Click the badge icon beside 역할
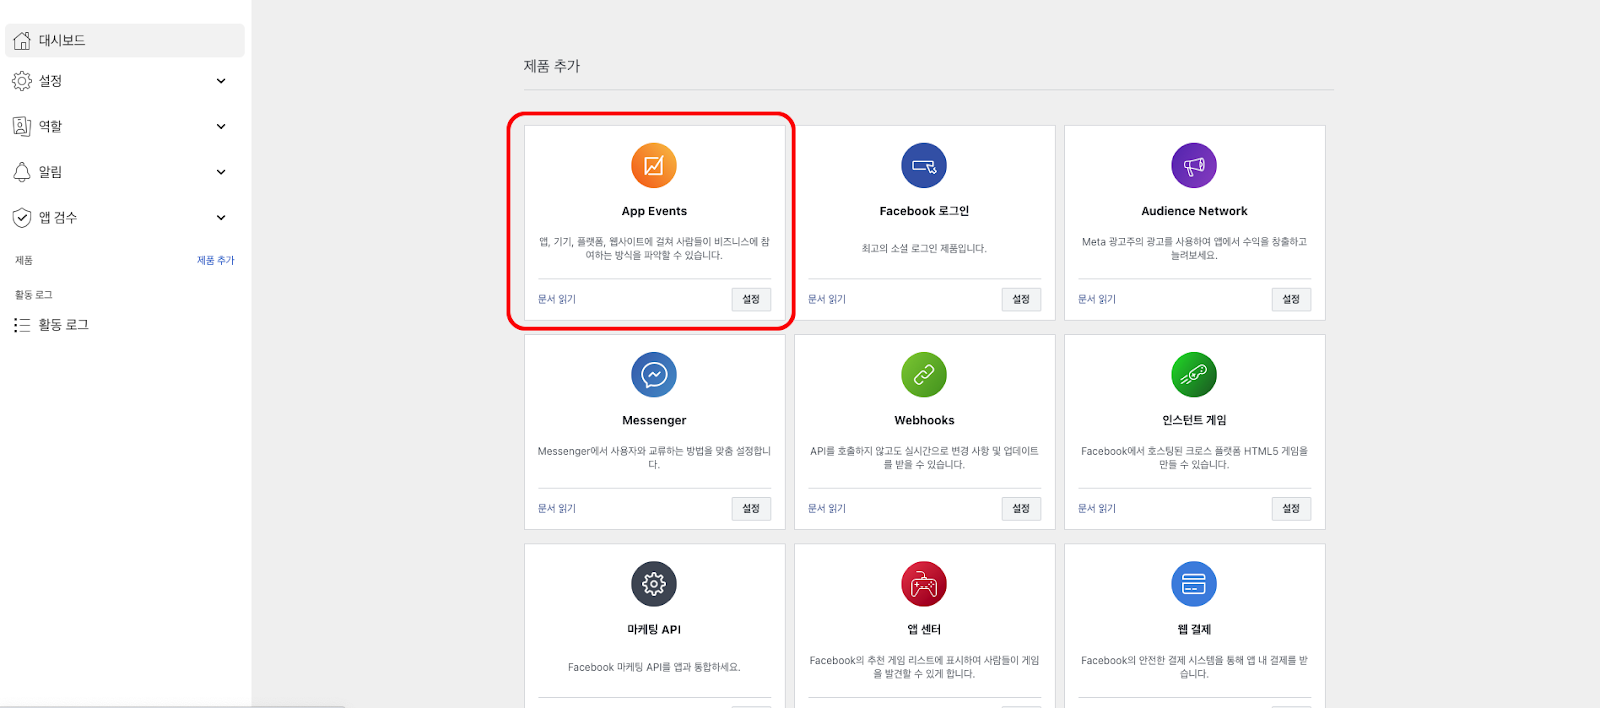Screen dimensions: 1600x708 point(22,126)
